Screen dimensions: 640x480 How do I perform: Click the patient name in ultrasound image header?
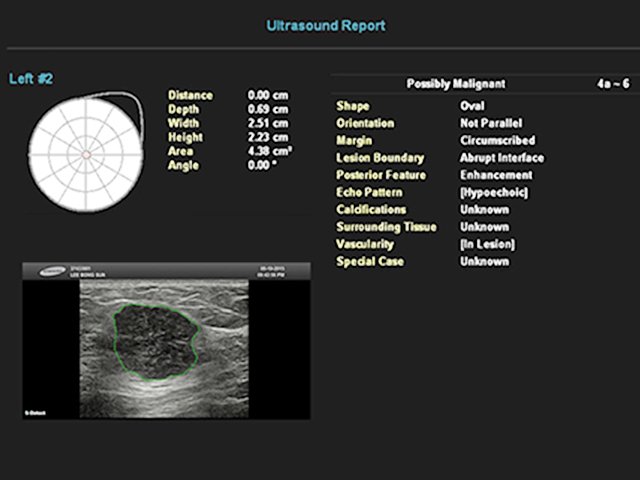coord(88,275)
